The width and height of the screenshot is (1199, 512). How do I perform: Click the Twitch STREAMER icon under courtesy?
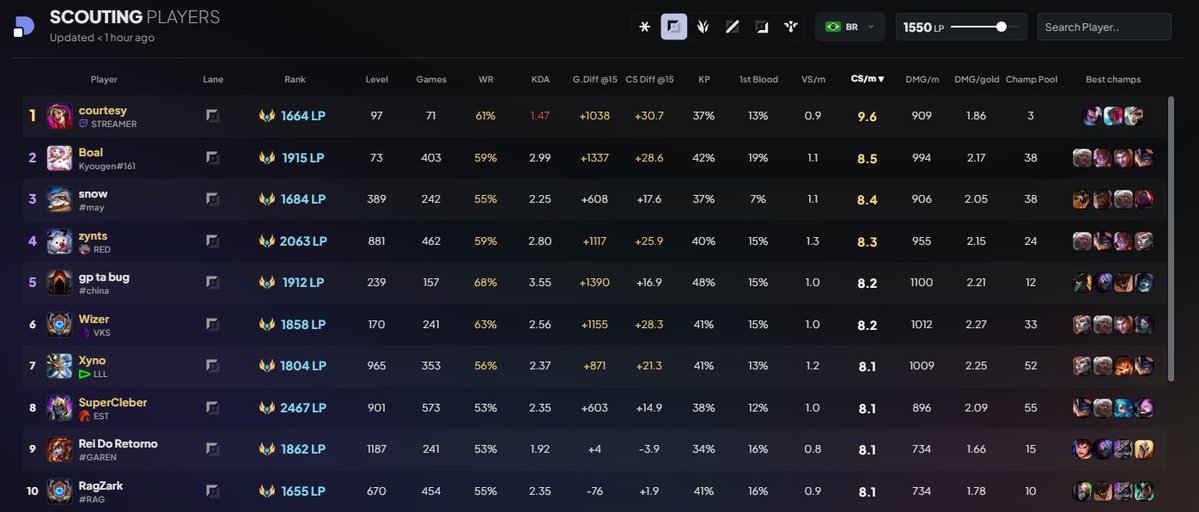[x=83, y=124]
